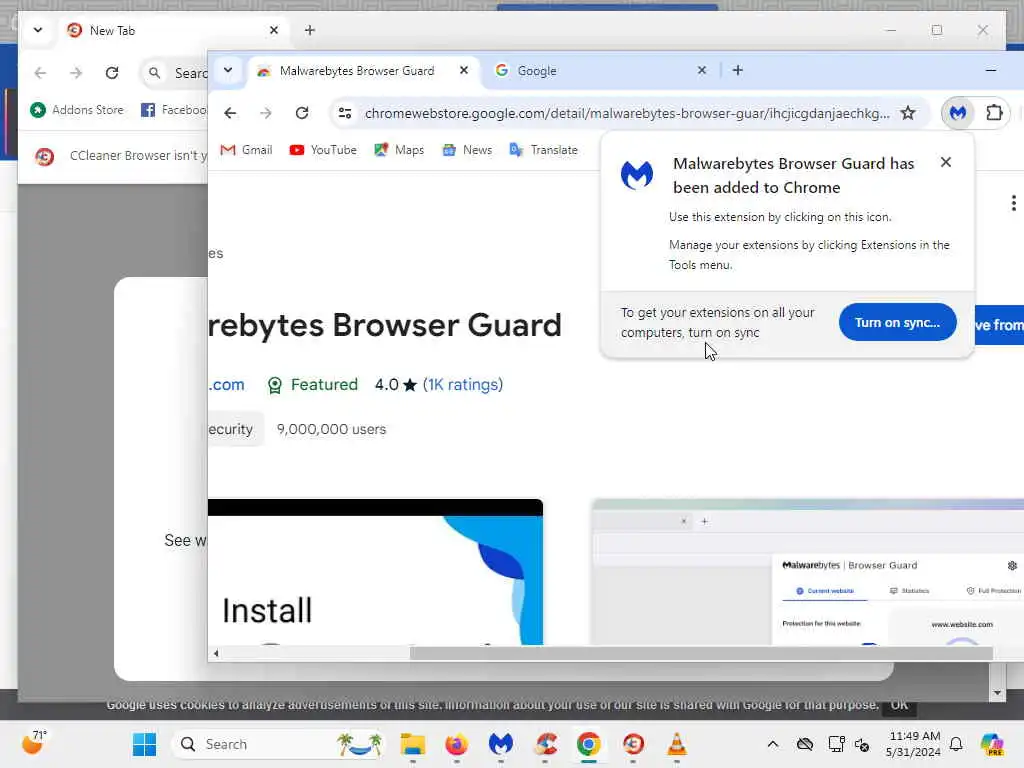Viewport: 1024px width, 768px height.
Task: Open notifications bell in system tray
Action: pos(956,744)
